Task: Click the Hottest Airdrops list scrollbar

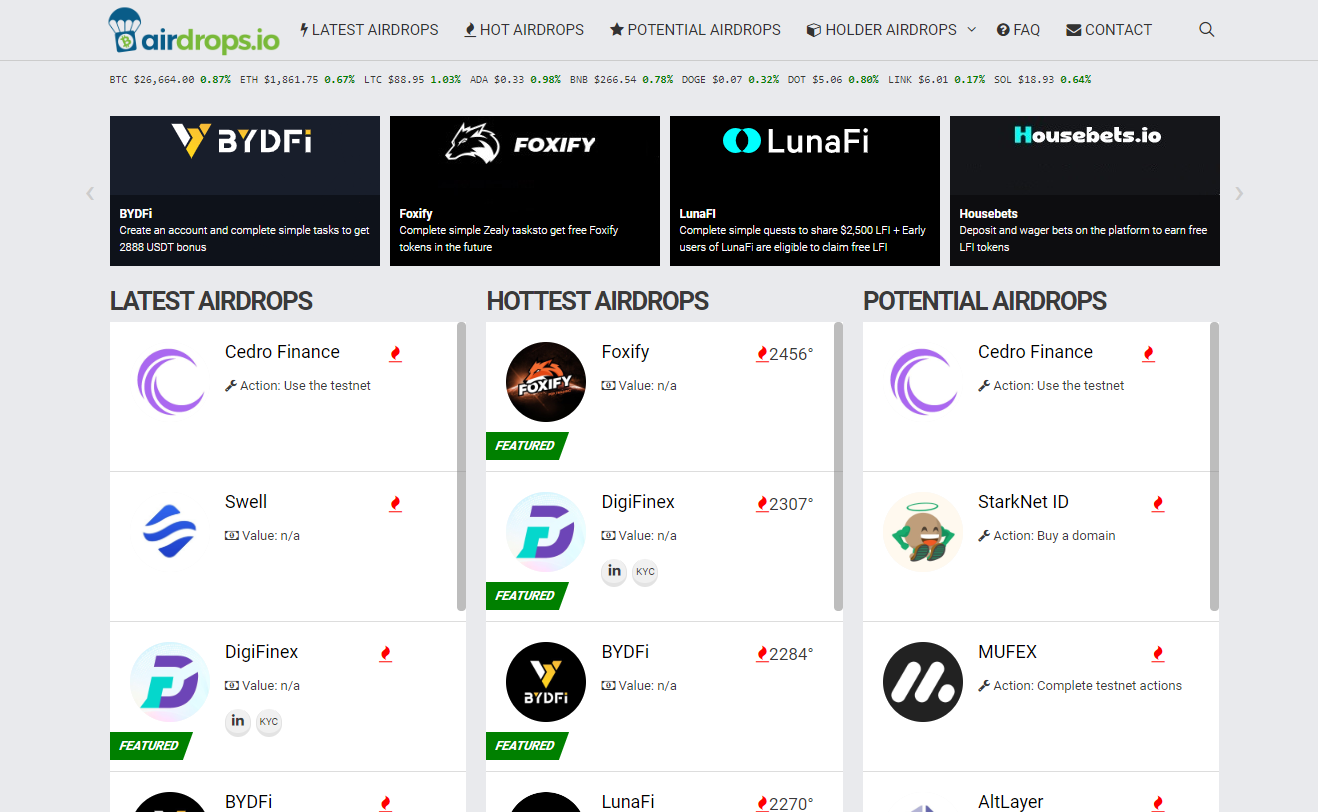Action: (838, 466)
